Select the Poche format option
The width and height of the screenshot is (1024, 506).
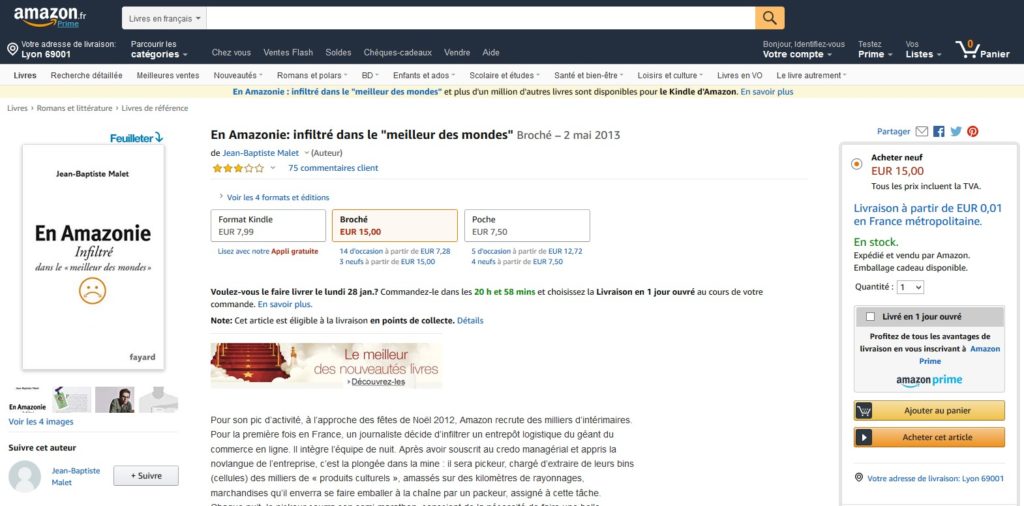(526, 225)
